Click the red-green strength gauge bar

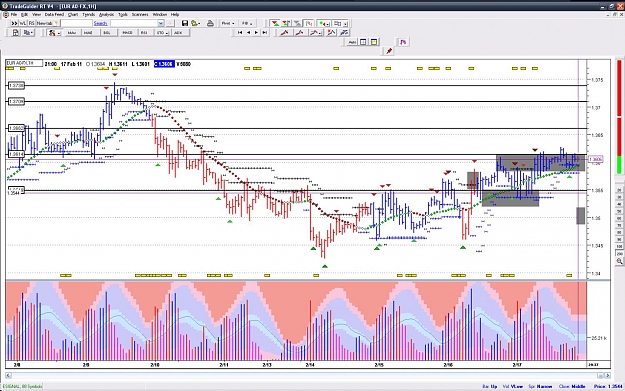coord(619,116)
